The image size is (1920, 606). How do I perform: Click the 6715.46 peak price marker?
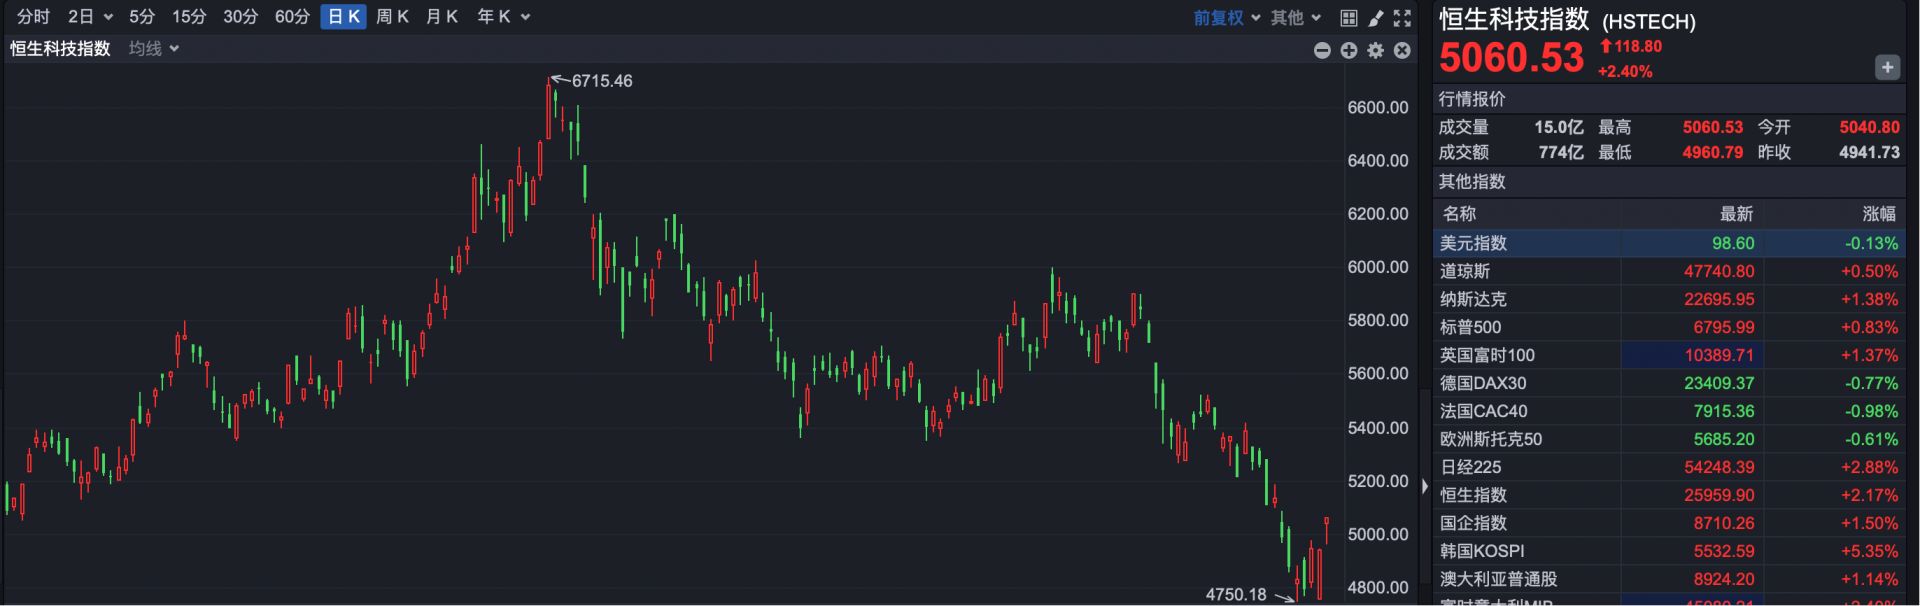(x=601, y=81)
